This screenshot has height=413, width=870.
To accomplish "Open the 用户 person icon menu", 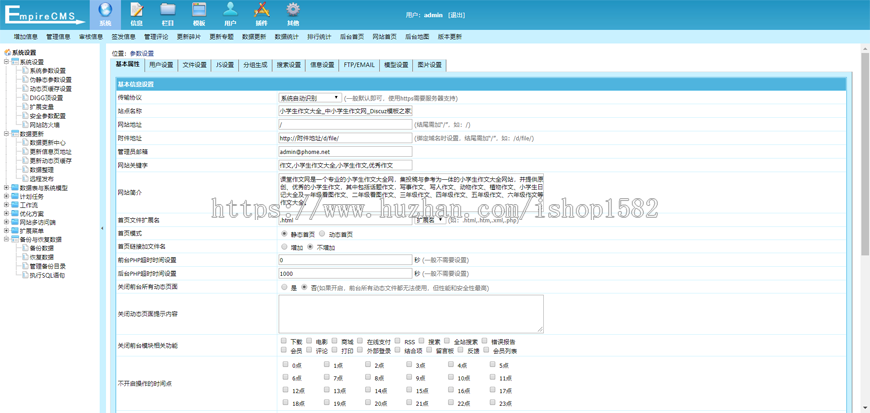I will click(x=230, y=14).
